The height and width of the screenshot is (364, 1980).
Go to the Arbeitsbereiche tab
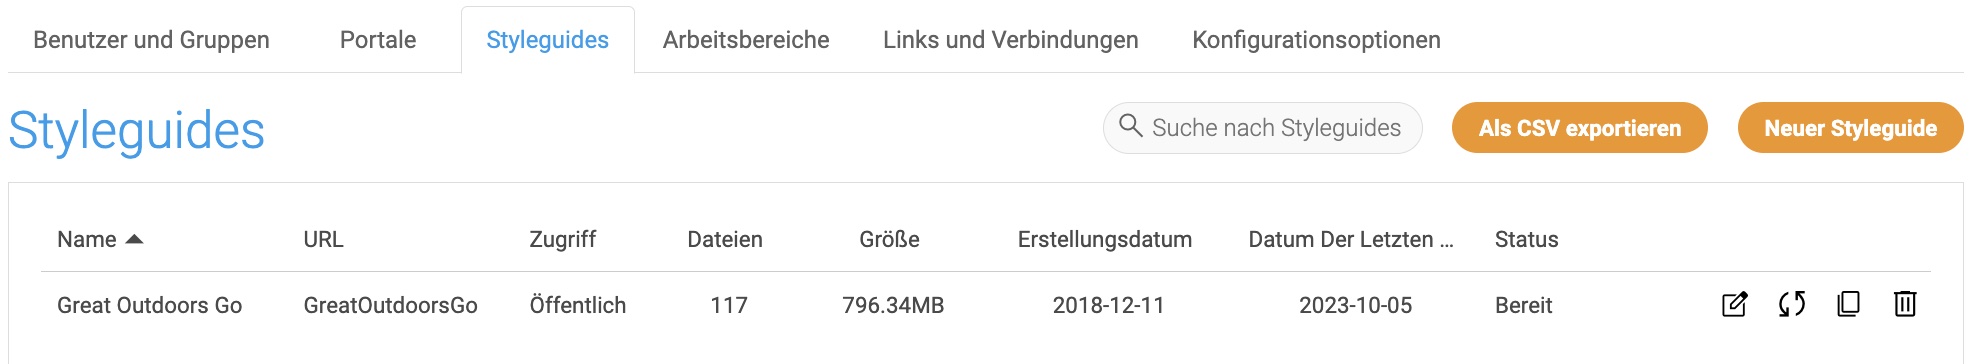[746, 40]
